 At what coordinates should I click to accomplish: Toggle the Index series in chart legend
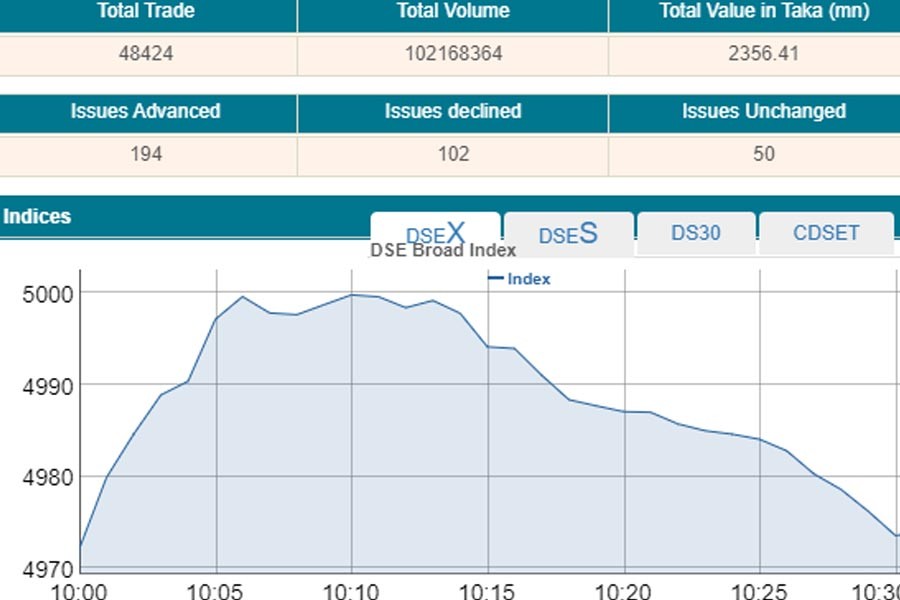click(520, 279)
